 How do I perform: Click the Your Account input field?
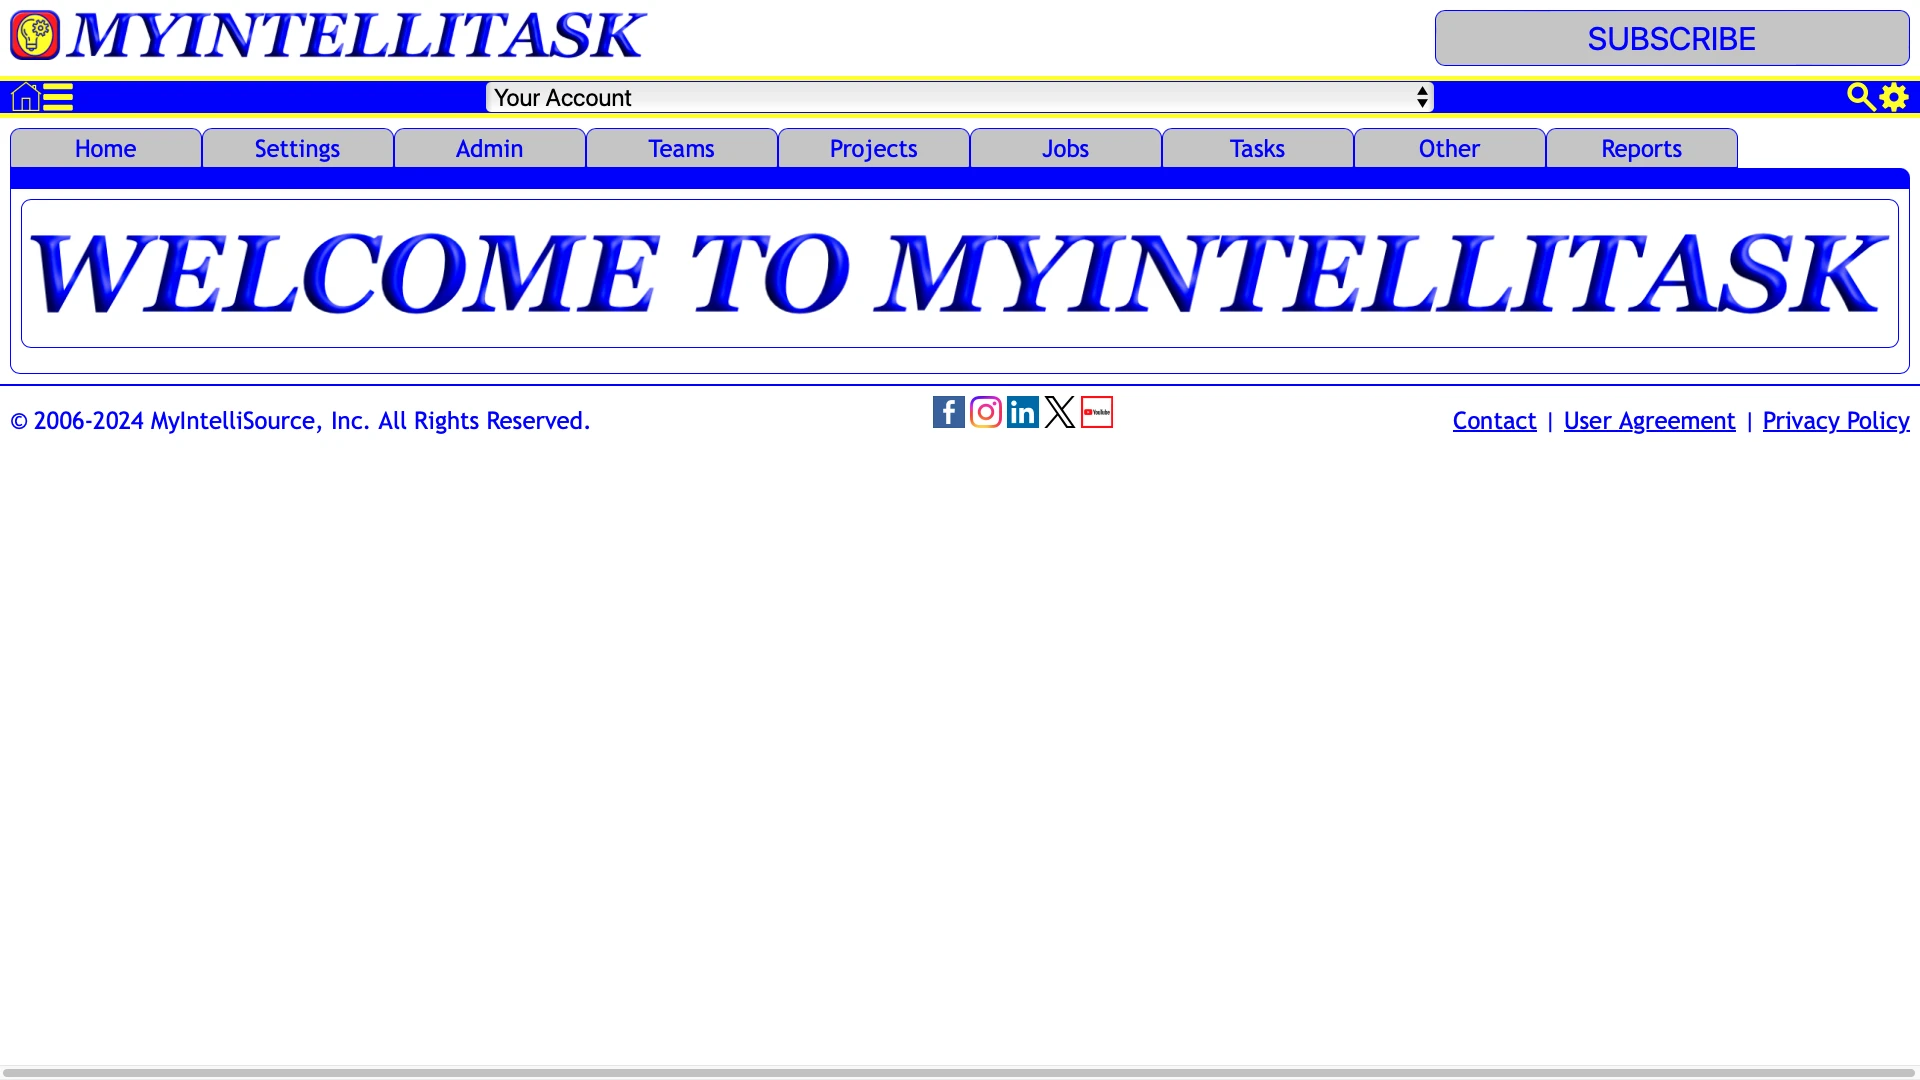pyautogui.click(x=960, y=96)
